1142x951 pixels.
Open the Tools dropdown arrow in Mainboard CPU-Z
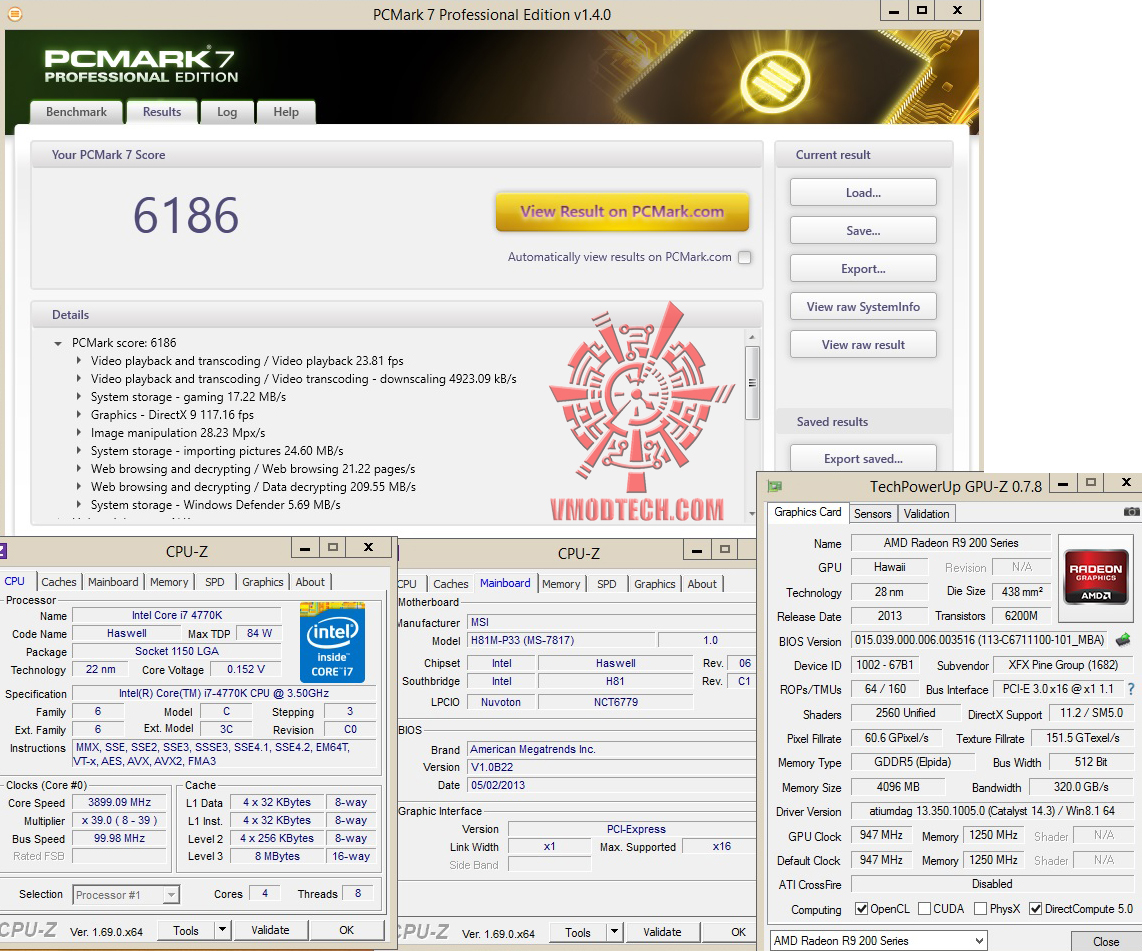pos(615,931)
